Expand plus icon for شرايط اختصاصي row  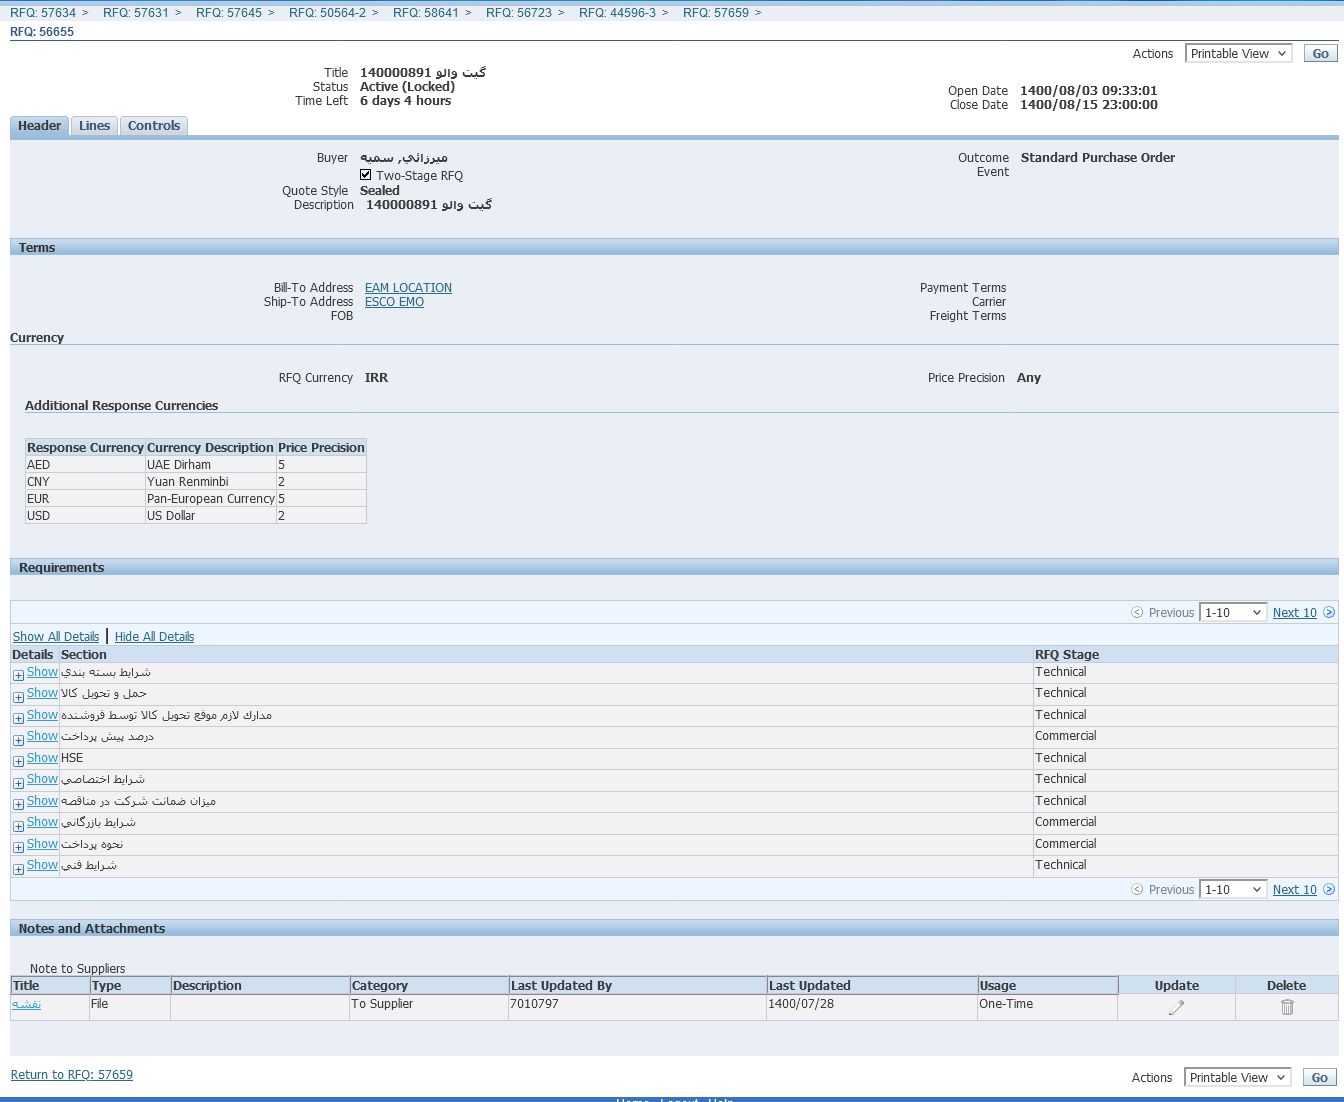pos(18,782)
